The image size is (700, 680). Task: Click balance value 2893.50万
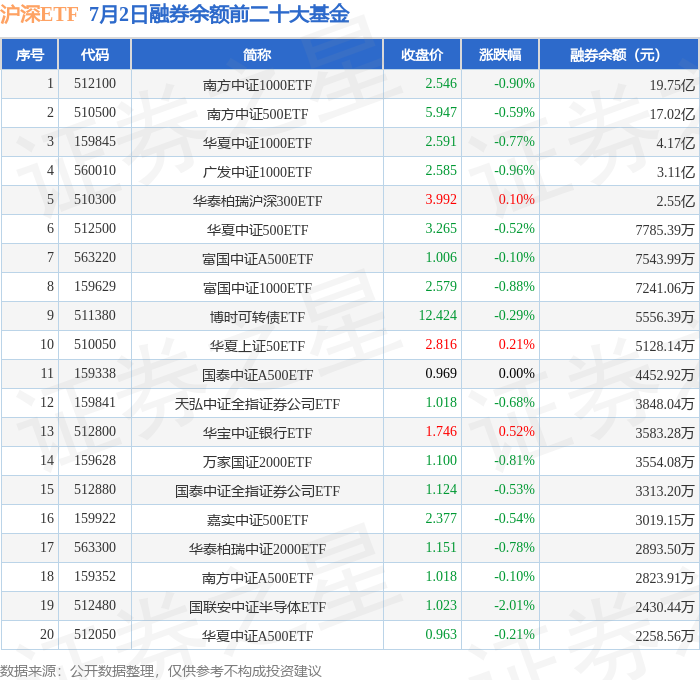click(665, 549)
